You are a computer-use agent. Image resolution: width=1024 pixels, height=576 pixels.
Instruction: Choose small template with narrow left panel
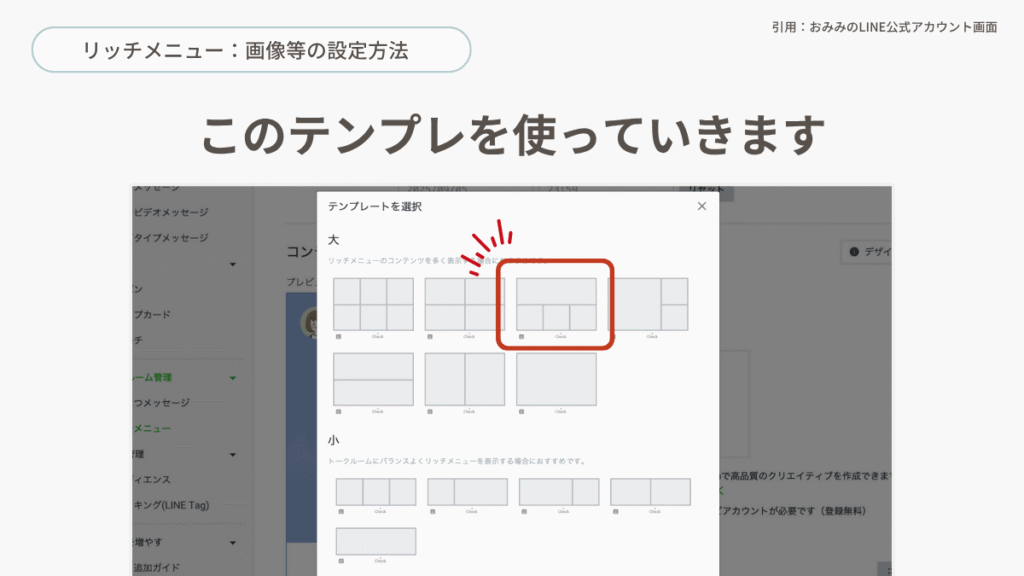467,492
